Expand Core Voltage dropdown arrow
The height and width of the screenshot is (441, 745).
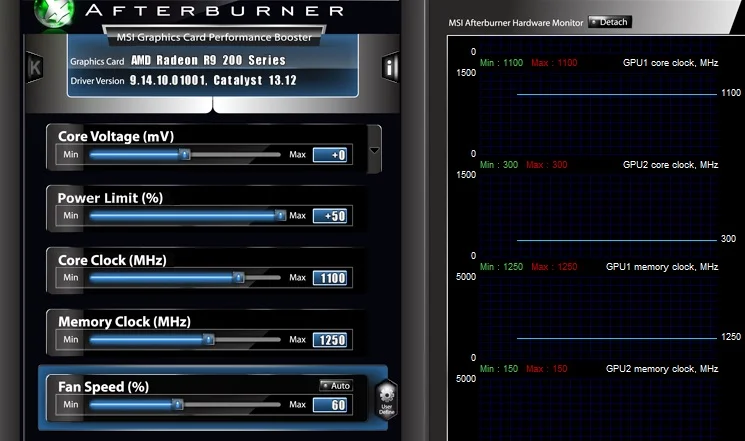(x=374, y=150)
